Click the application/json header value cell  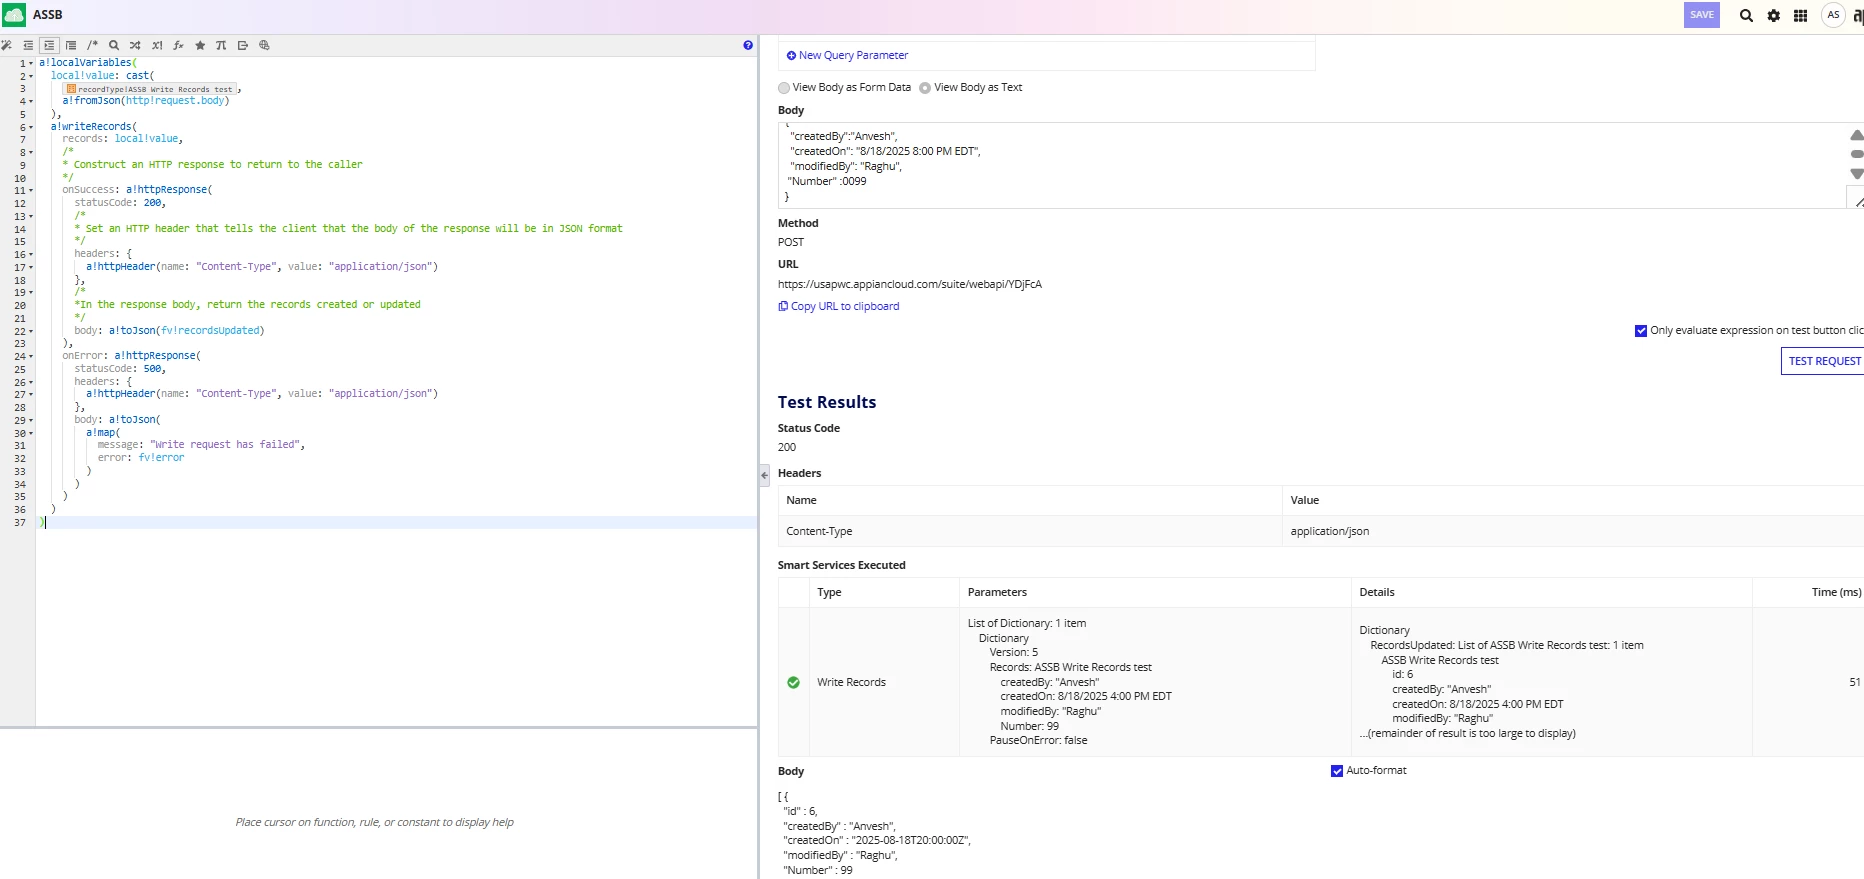pyautogui.click(x=1573, y=531)
